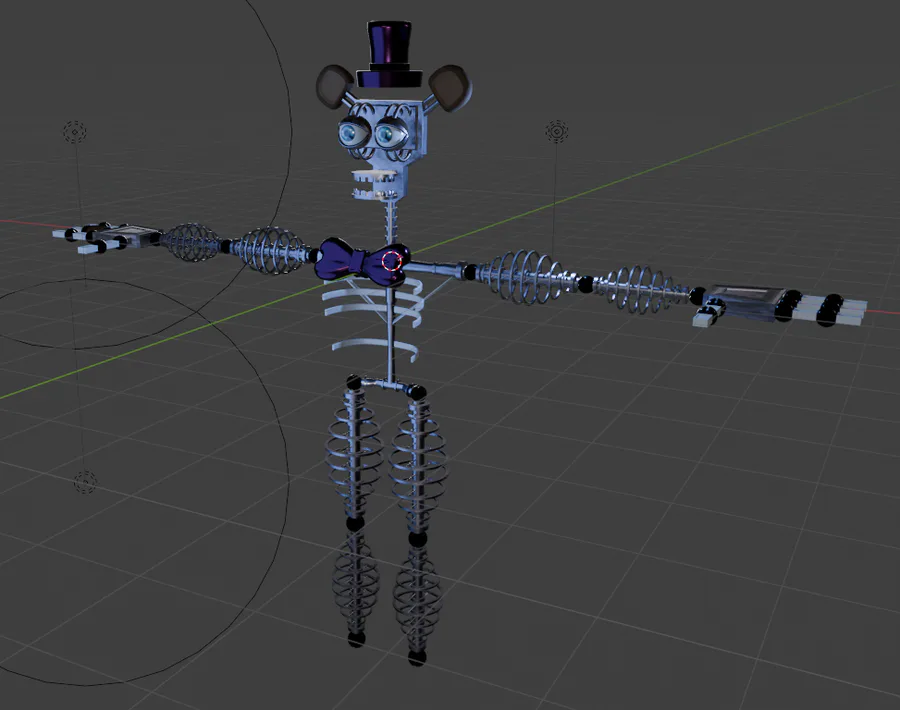The width and height of the screenshot is (900, 710).
Task: Select the mechanical hand nearest the large circles
Action: coord(107,237)
